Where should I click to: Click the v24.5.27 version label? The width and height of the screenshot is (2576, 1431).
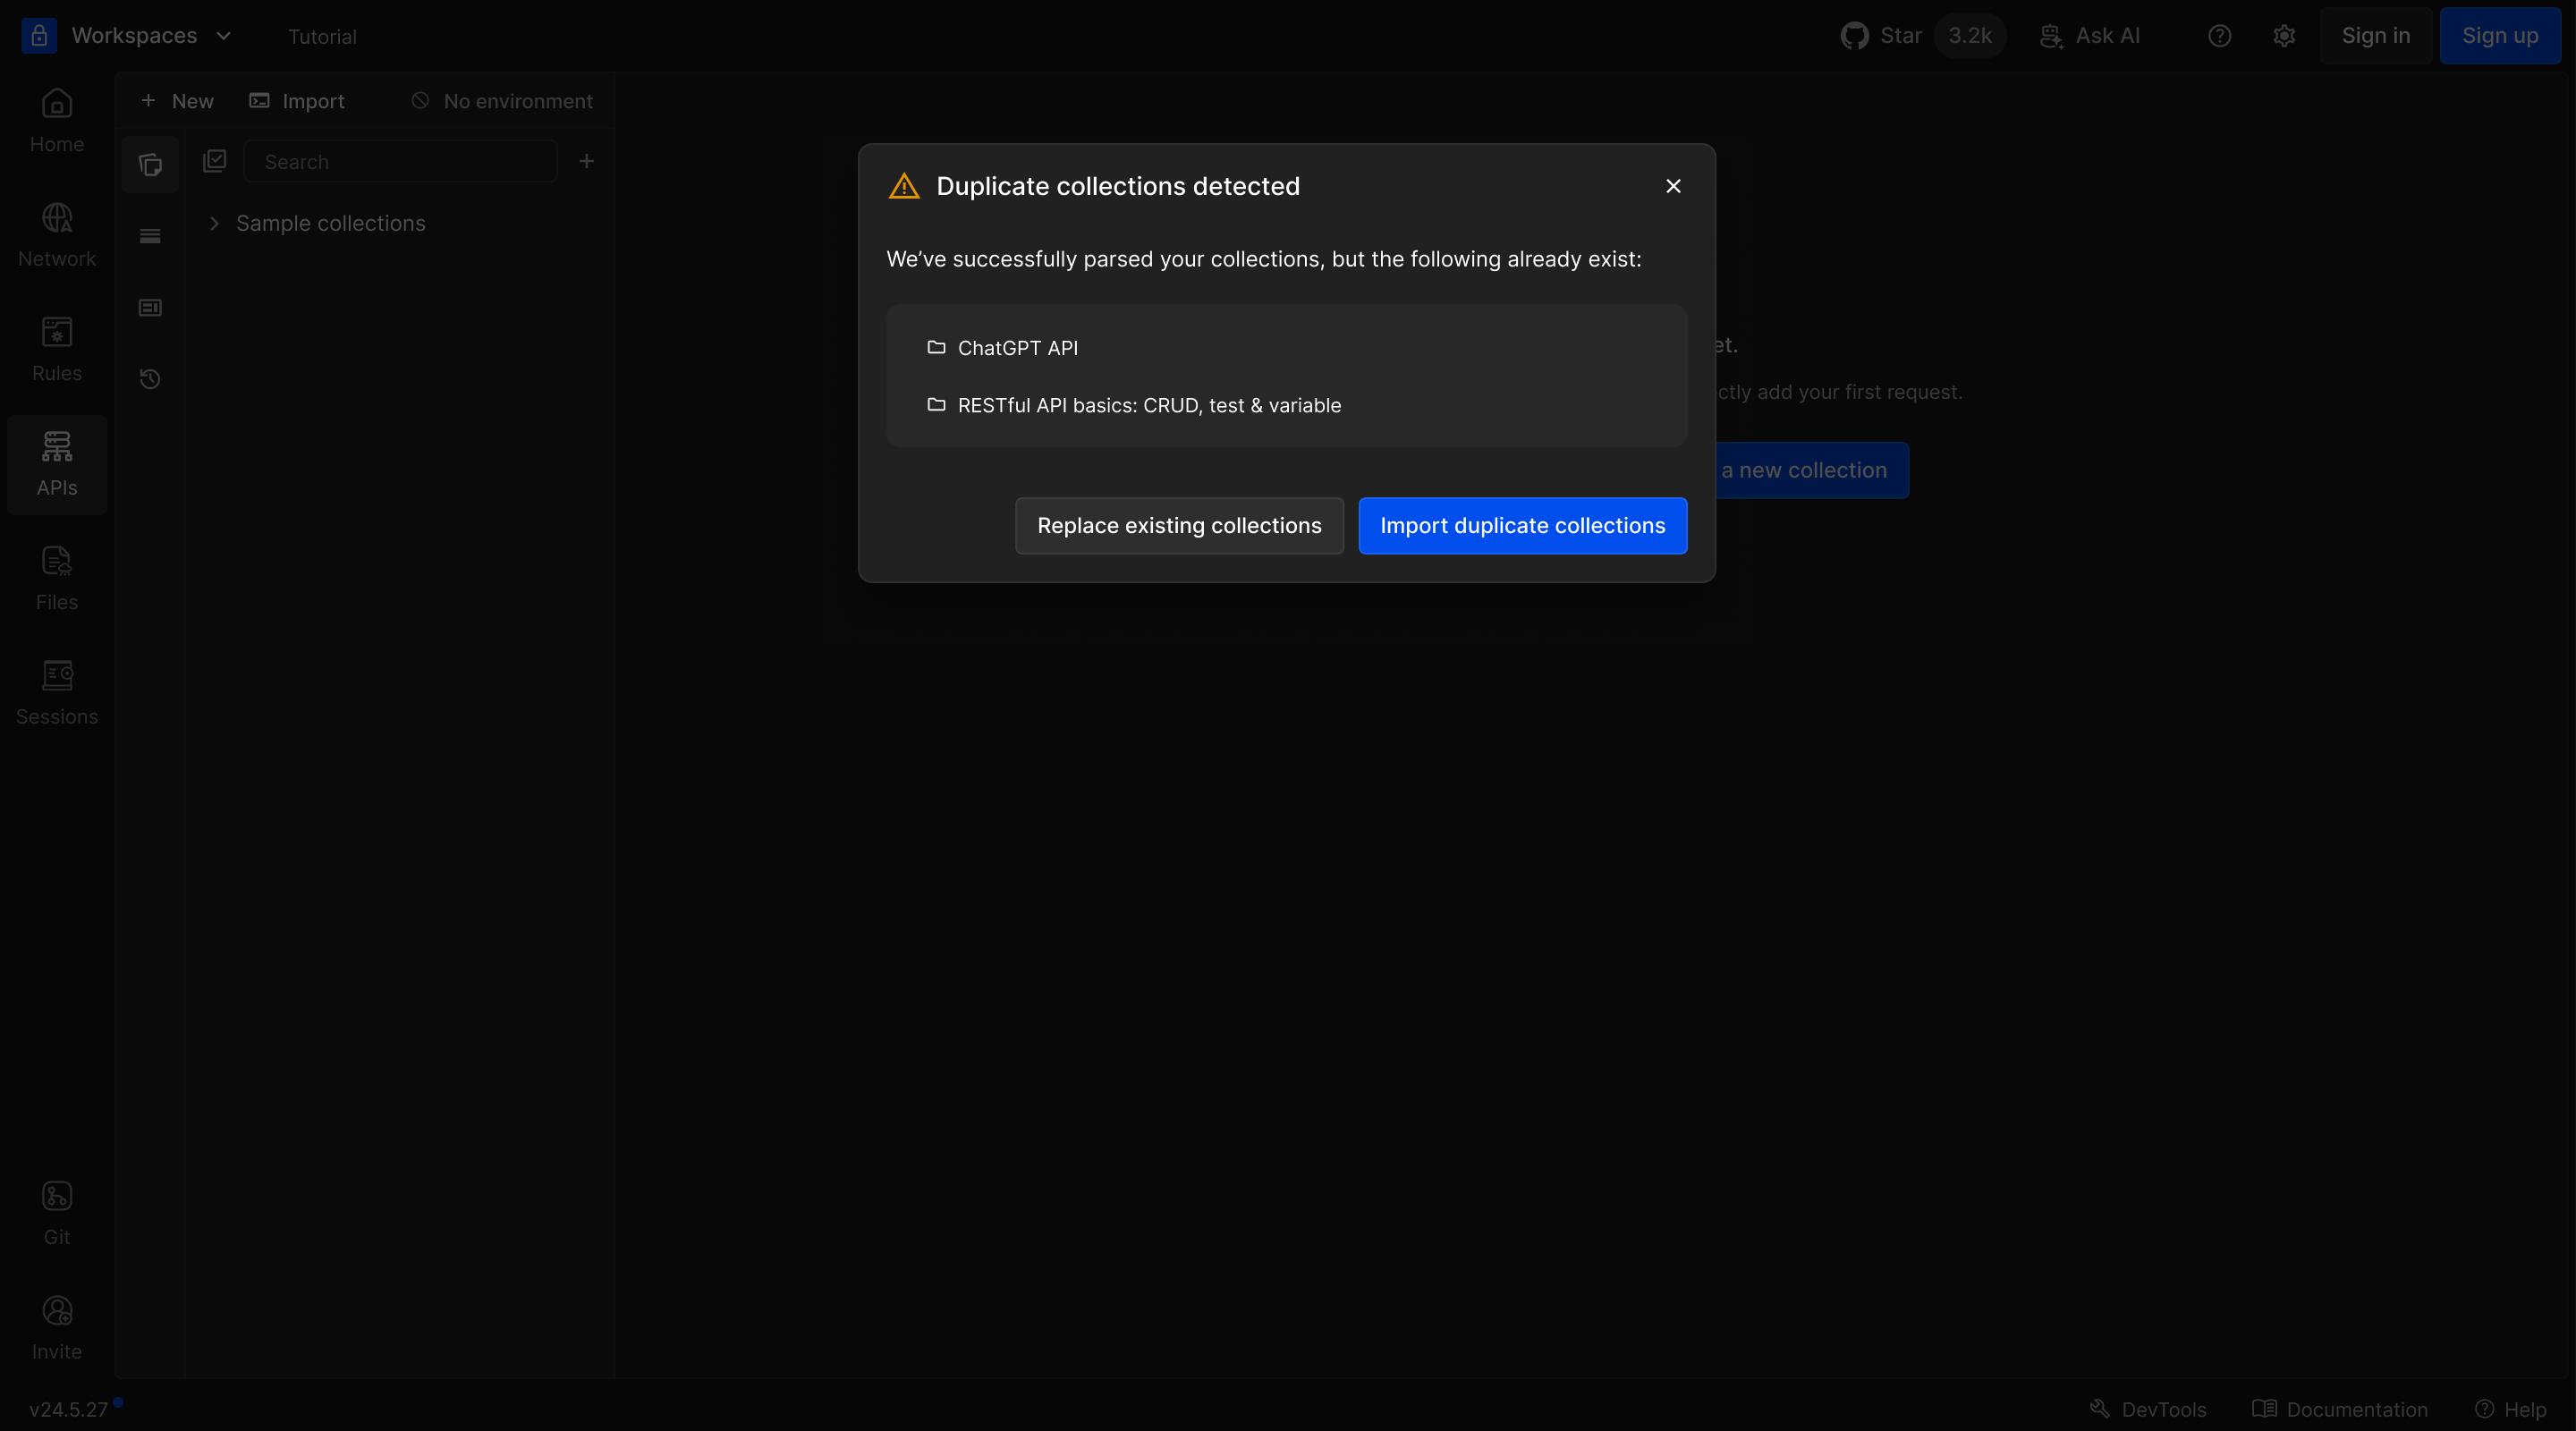point(69,1409)
